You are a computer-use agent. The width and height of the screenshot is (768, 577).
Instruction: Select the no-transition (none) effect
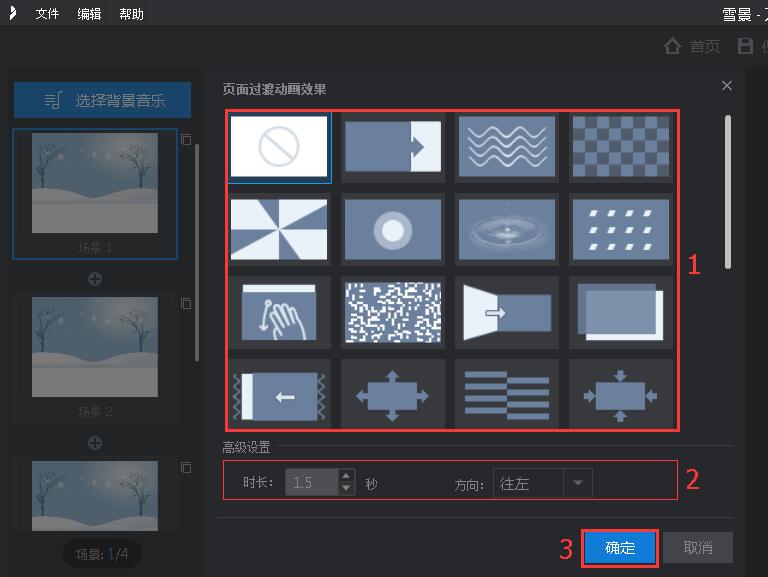[279, 147]
